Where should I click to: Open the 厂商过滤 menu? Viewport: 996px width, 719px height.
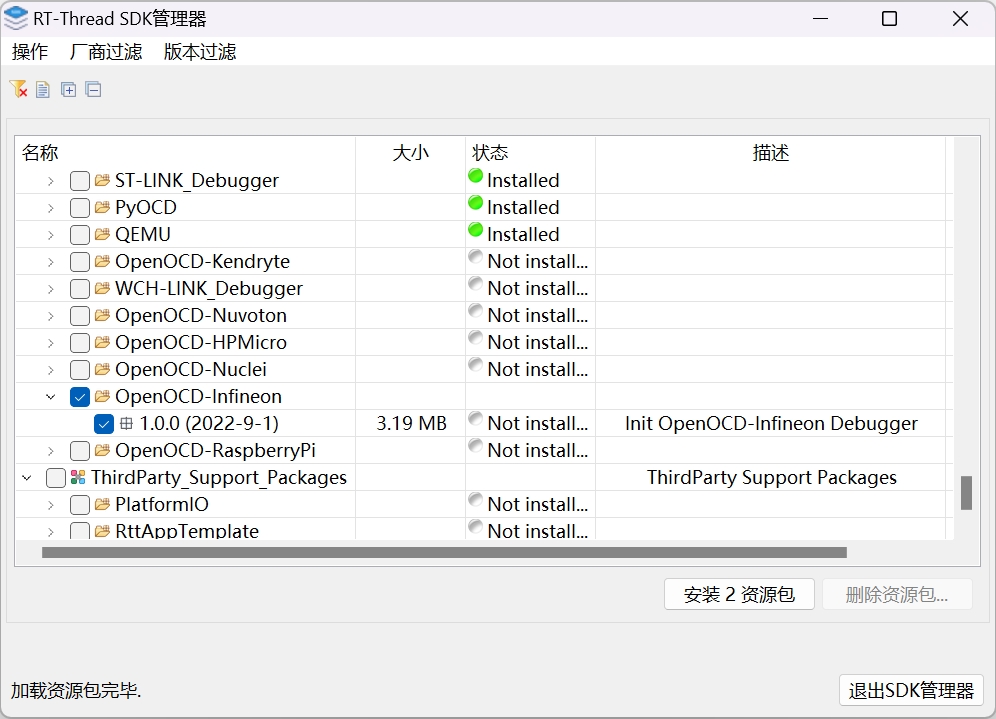coord(106,51)
